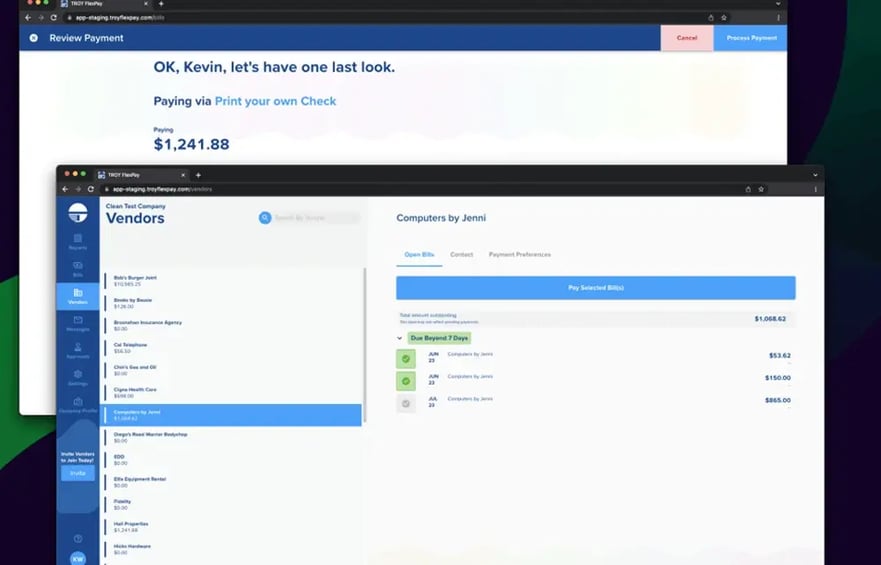Screen dimensions: 881x565
Task: Click the $1,068.62 total outstanding amount
Action: [770, 319]
